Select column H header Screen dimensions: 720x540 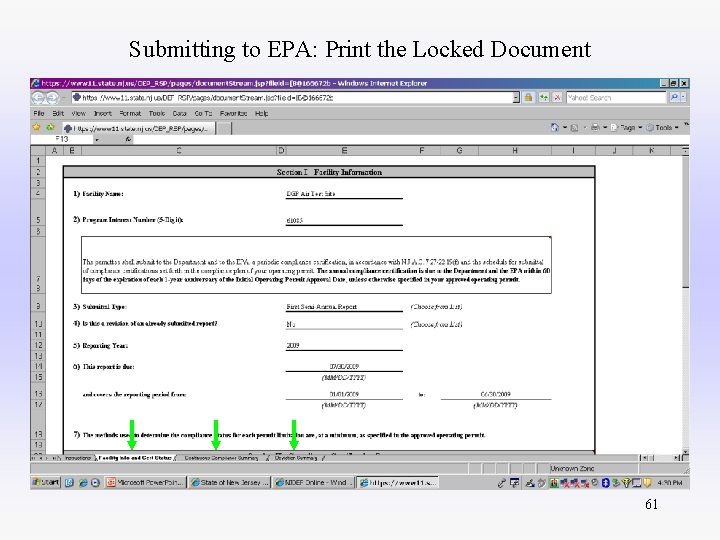(x=515, y=150)
